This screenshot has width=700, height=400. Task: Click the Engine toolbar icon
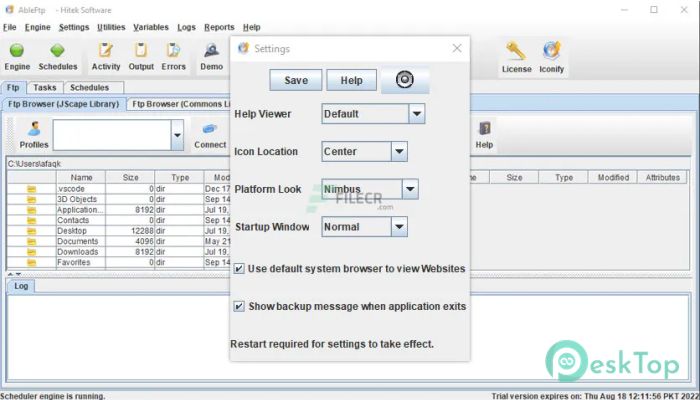(x=17, y=56)
